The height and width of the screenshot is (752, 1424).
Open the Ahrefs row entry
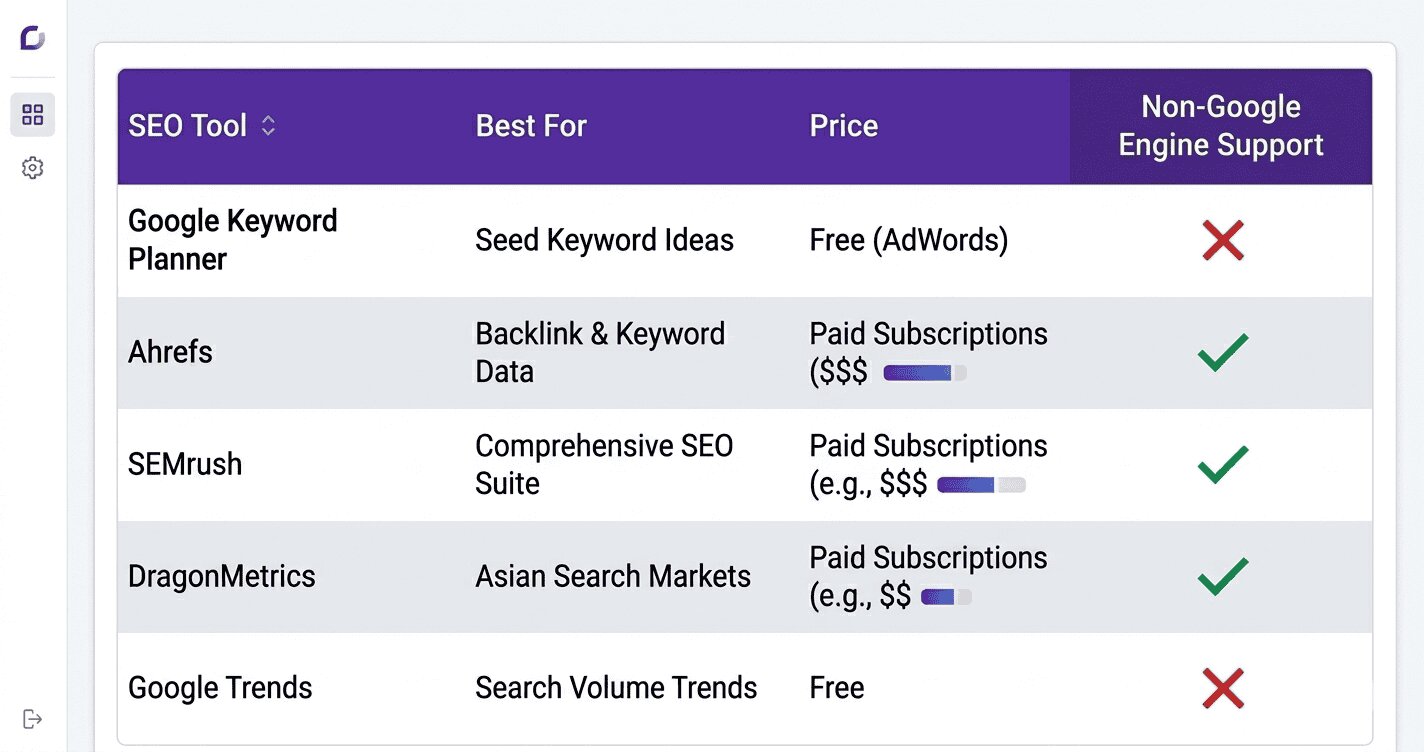click(170, 352)
